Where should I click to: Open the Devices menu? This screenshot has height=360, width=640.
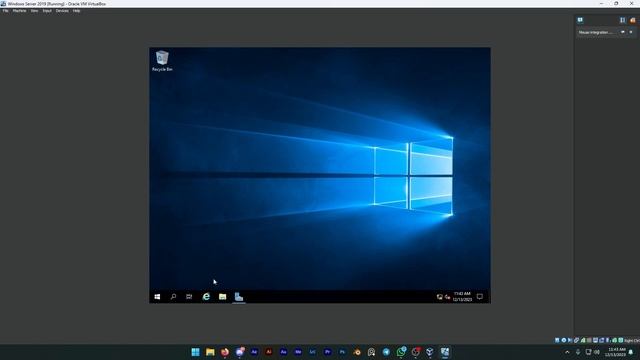pos(62,11)
